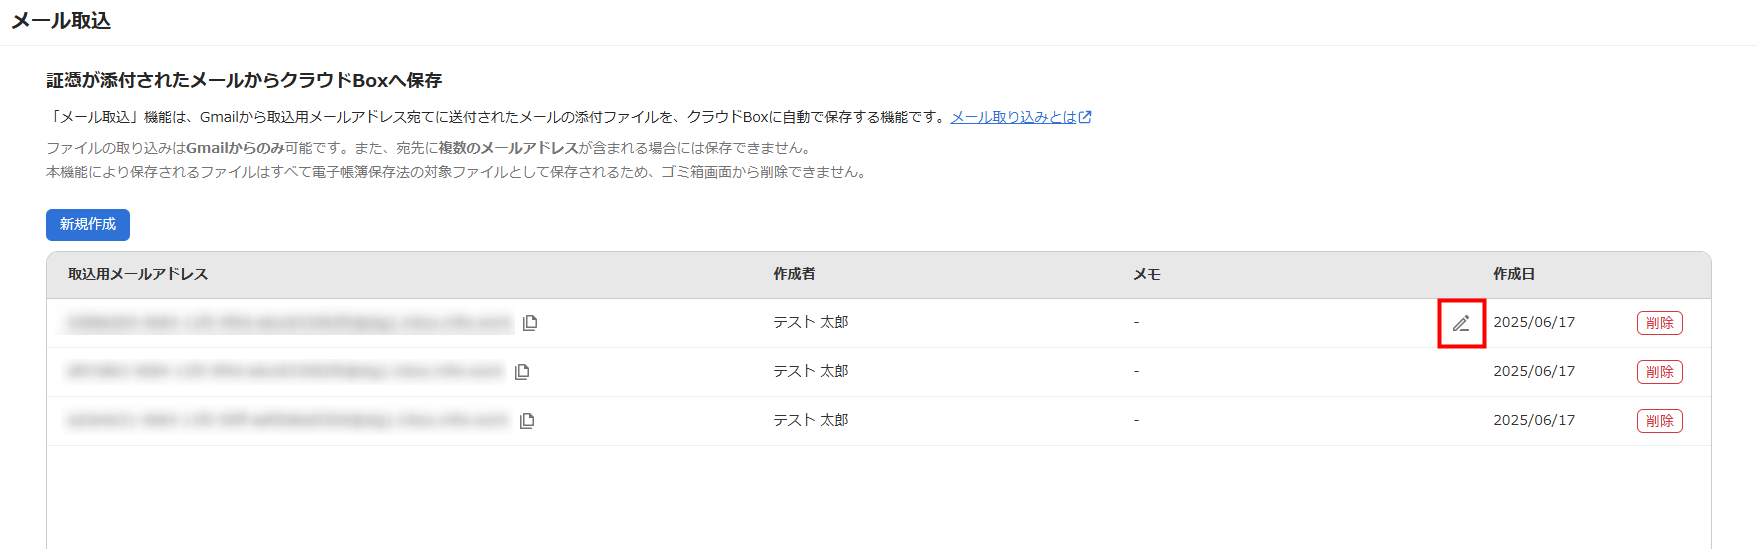Click the 取込用メールアドレス column header
The height and width of the screenshot is (549, 1757).
click(x=138, y=274)
